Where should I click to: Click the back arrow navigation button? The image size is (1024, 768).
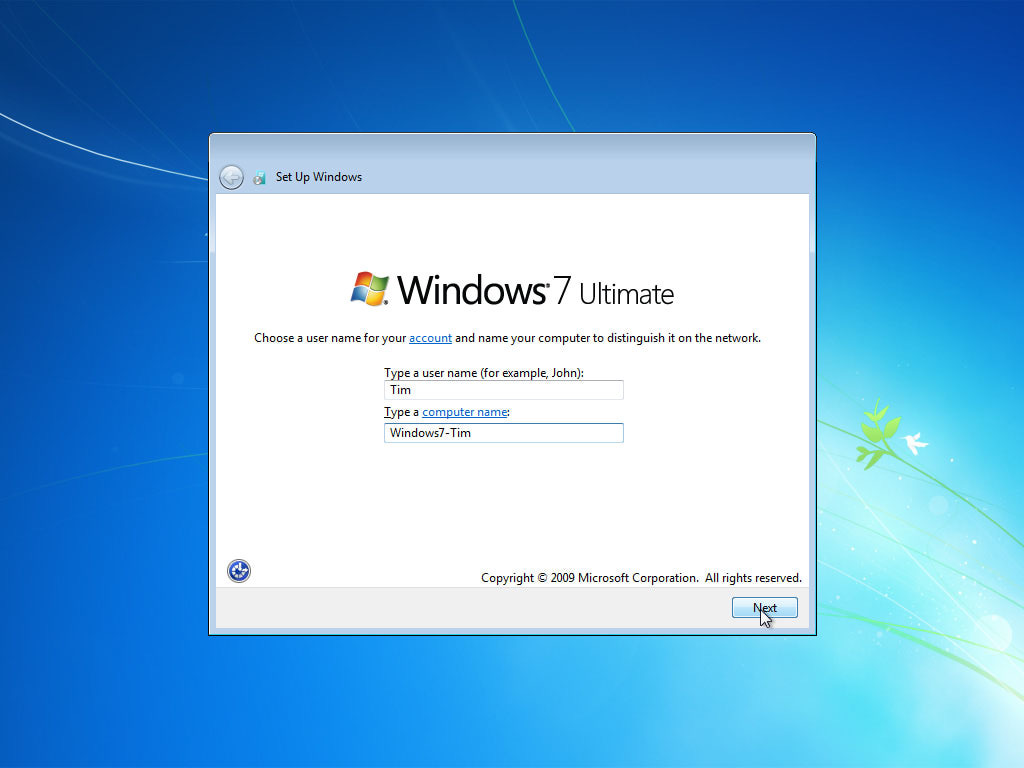(230, 176)
